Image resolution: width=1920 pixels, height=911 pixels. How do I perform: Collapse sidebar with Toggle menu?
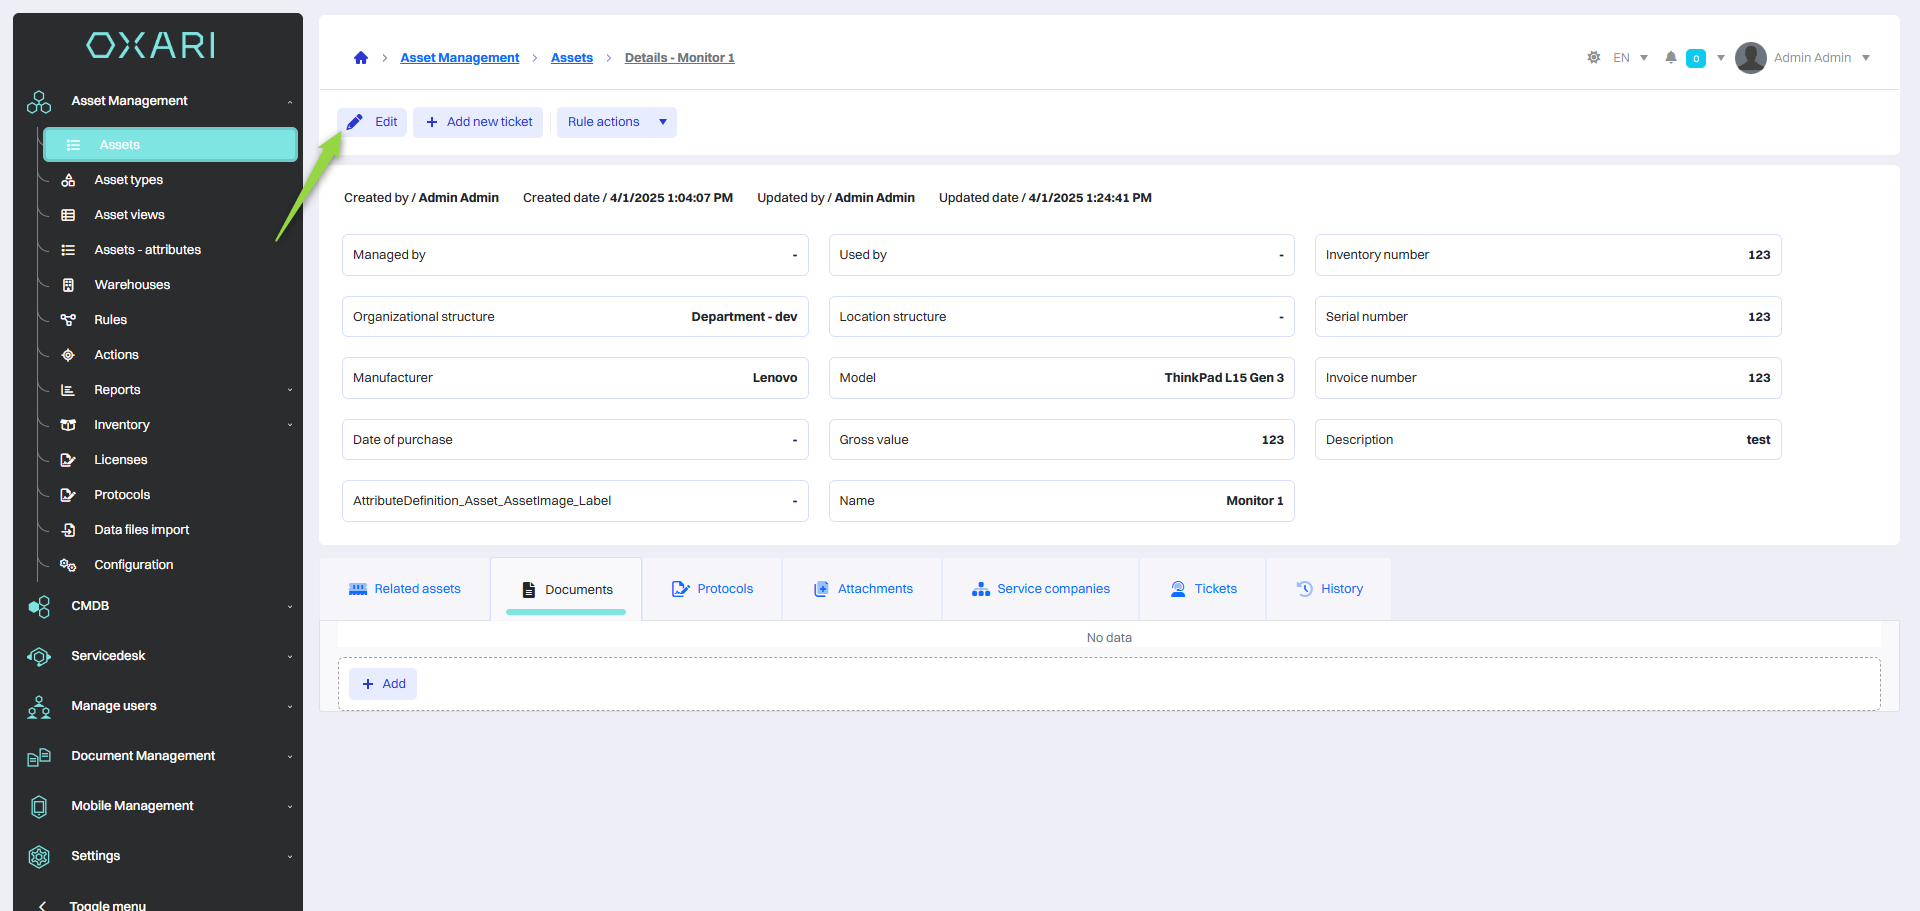[x=107, y=904]
